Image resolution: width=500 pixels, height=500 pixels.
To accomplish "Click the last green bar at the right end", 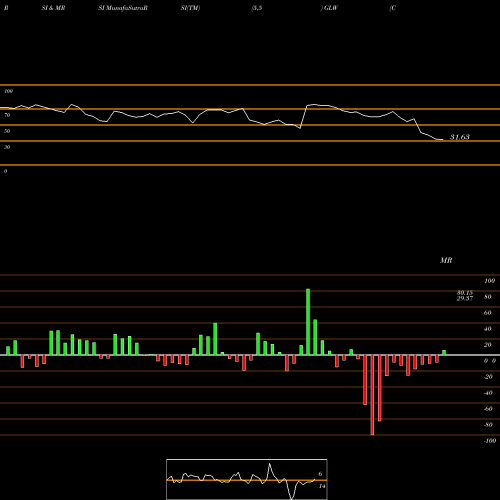I will pos(444,353).
